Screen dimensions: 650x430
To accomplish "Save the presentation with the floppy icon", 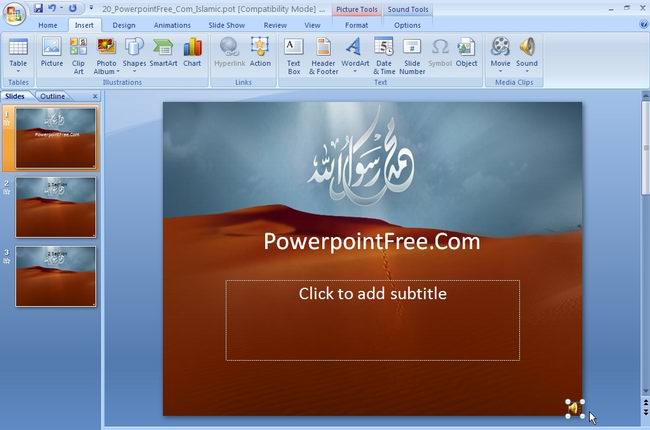I will (x=38, y=8).
